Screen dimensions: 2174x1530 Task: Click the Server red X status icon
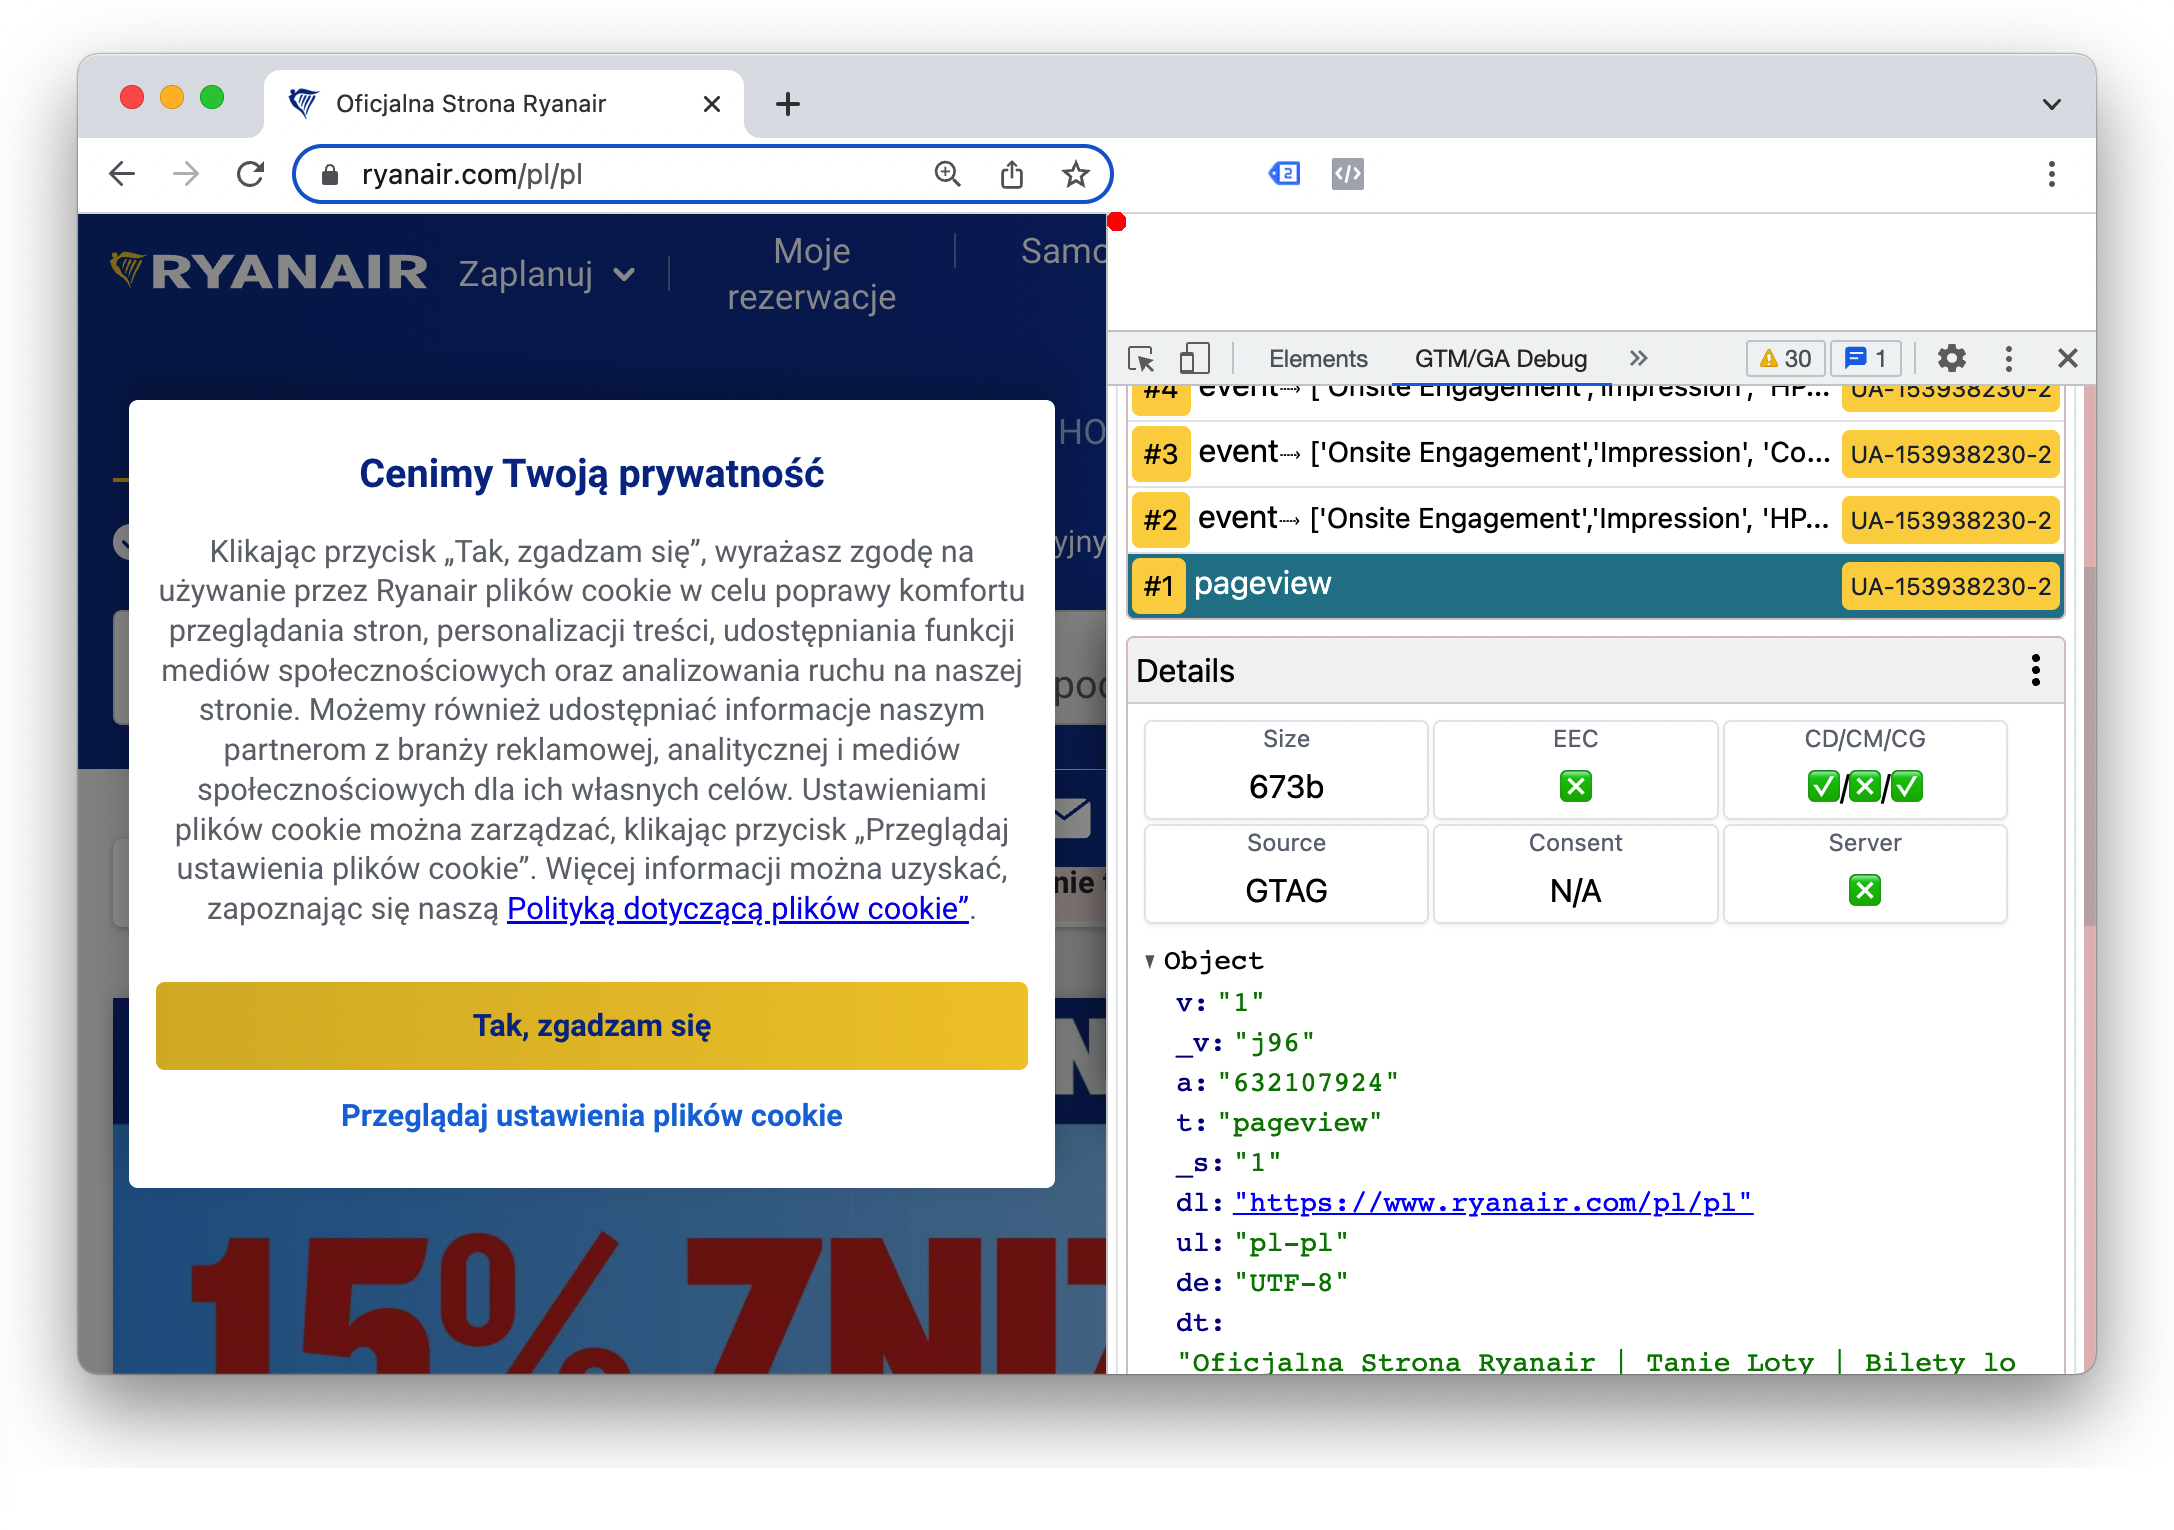coord(1865,890)
